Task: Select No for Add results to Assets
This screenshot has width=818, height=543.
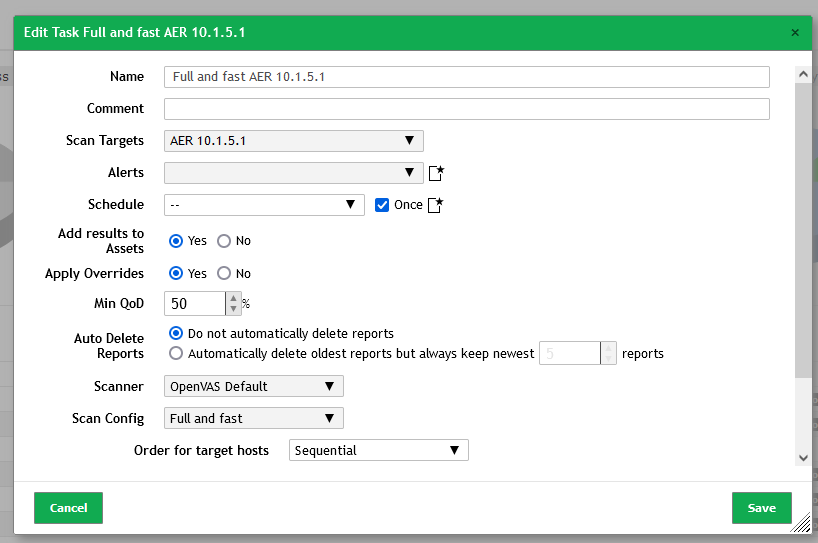Action: click(224, 241)
